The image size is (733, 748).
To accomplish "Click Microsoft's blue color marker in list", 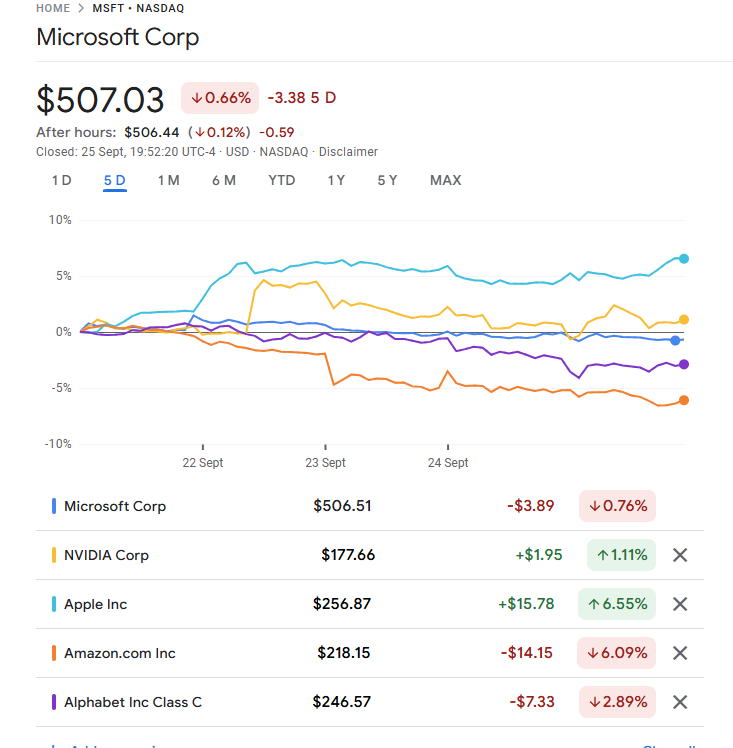I will pos(53,506).
